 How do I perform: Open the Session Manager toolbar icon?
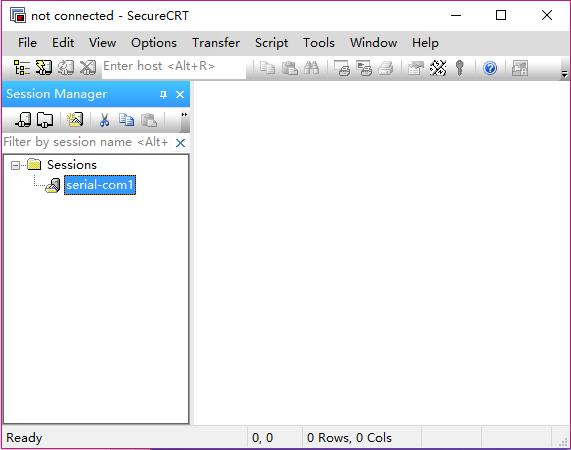click(x=22, y=68)
